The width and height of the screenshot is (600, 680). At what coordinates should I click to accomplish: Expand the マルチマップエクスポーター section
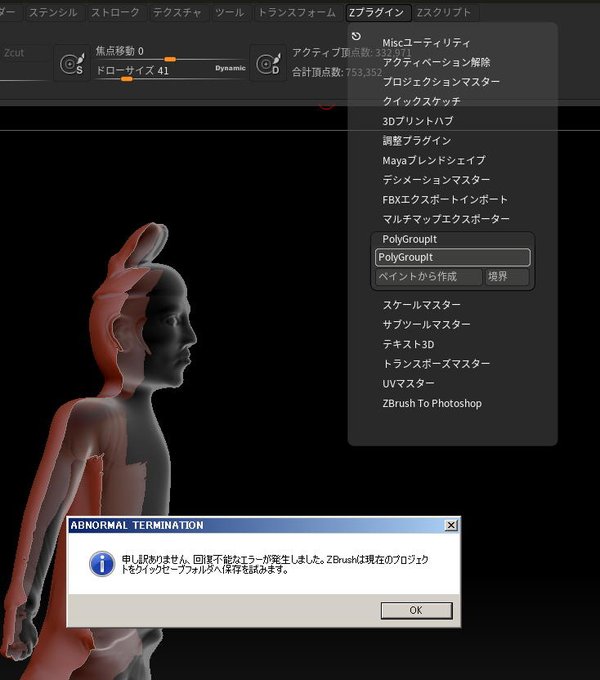(x=446, y=219)
